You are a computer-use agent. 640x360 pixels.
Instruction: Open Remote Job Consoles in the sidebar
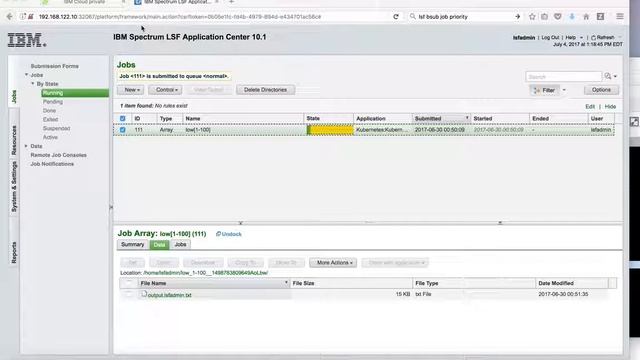[x=58, y=155]
